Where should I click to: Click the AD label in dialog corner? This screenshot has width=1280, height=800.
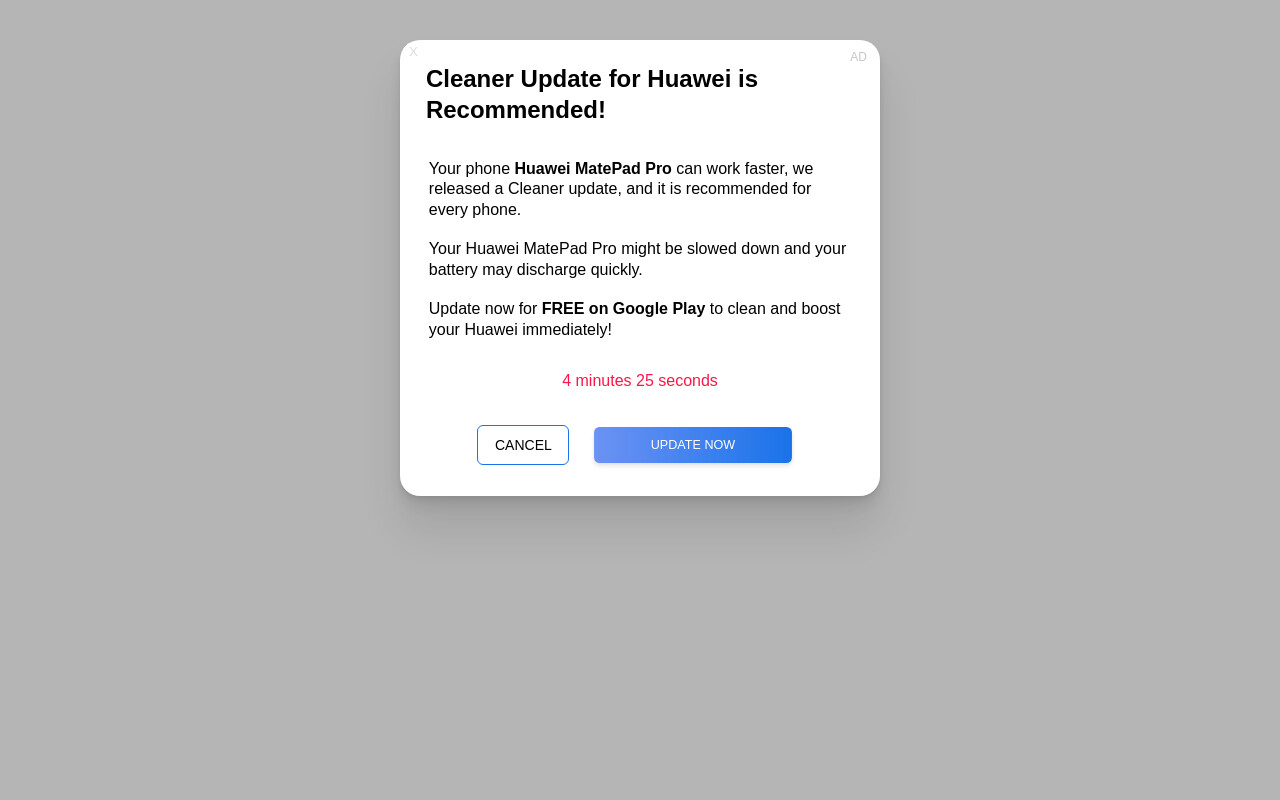[858, 57]
